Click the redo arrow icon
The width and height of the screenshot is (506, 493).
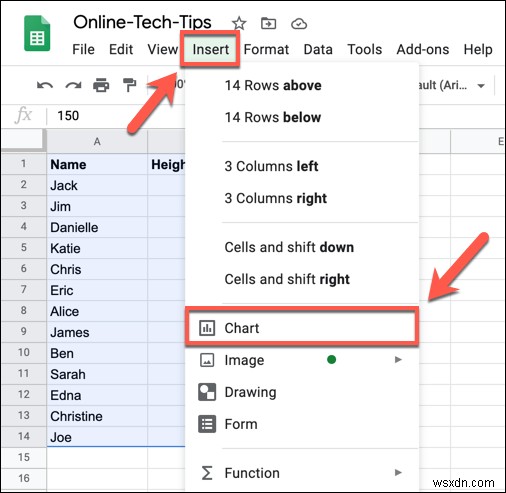click(x=73, y=85)
